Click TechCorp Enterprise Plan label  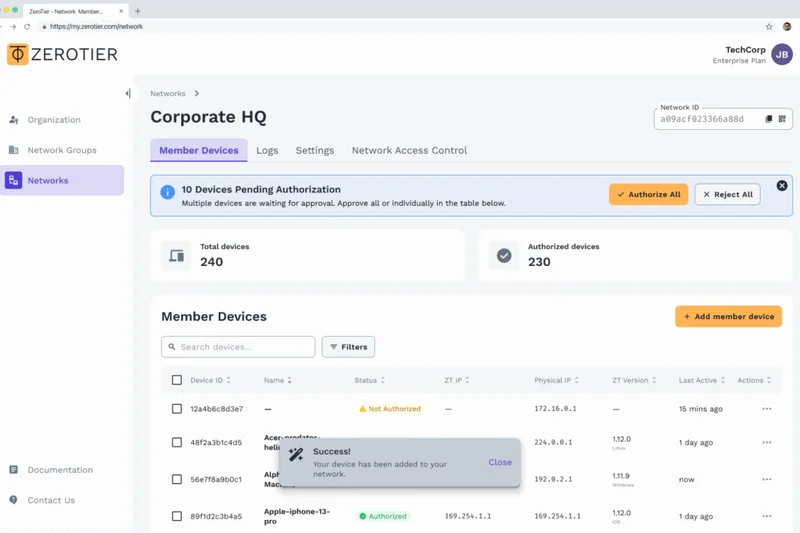click(739, 55)
